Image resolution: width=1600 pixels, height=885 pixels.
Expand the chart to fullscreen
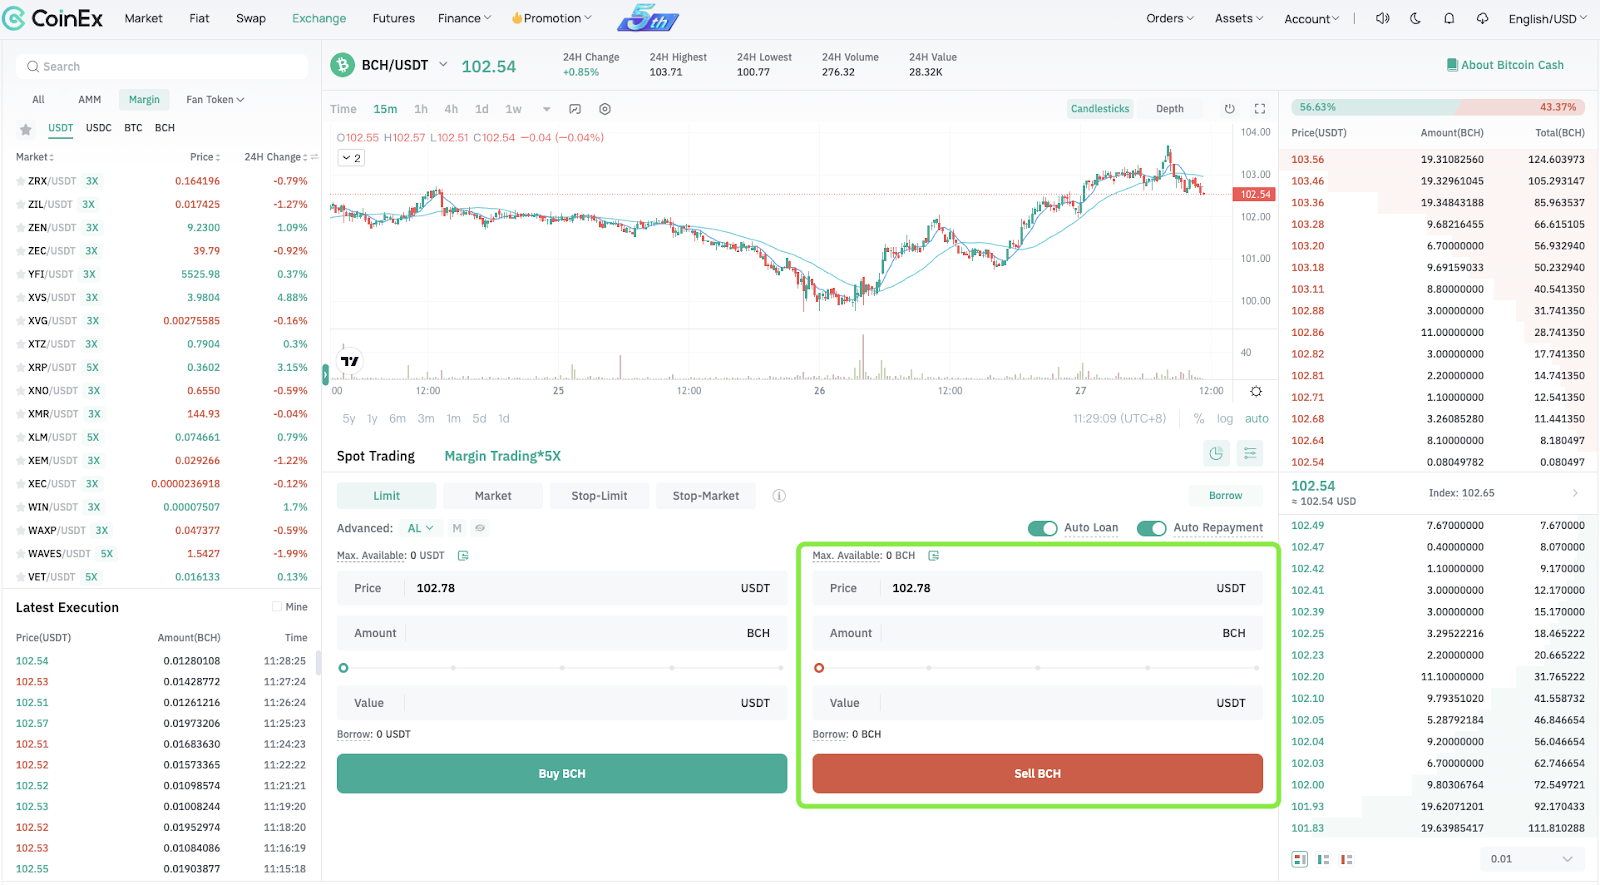tap(1260, 109)
